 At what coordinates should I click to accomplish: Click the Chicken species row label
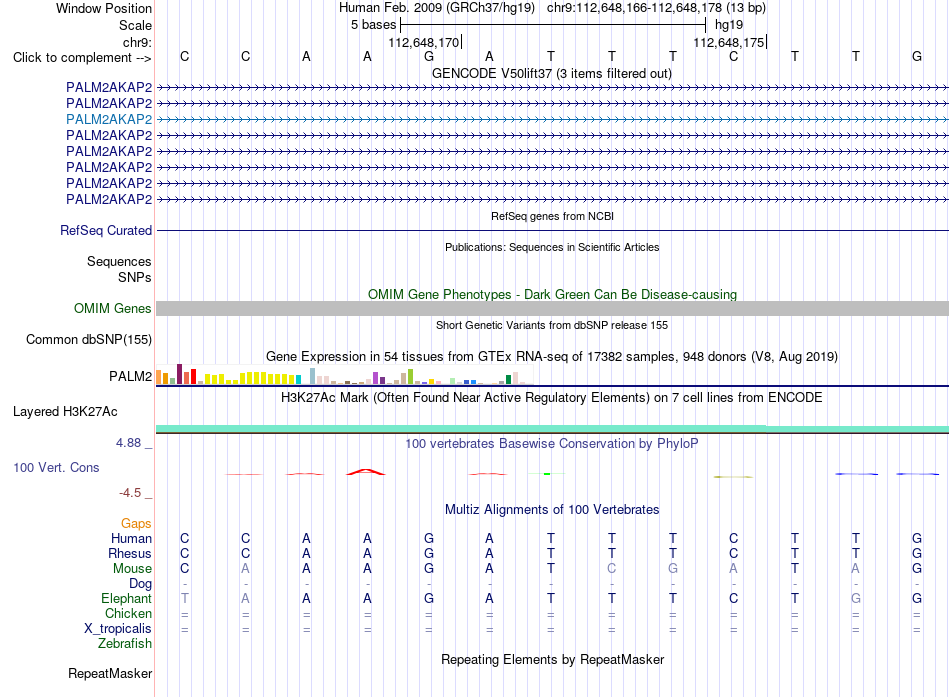point(128,613)
